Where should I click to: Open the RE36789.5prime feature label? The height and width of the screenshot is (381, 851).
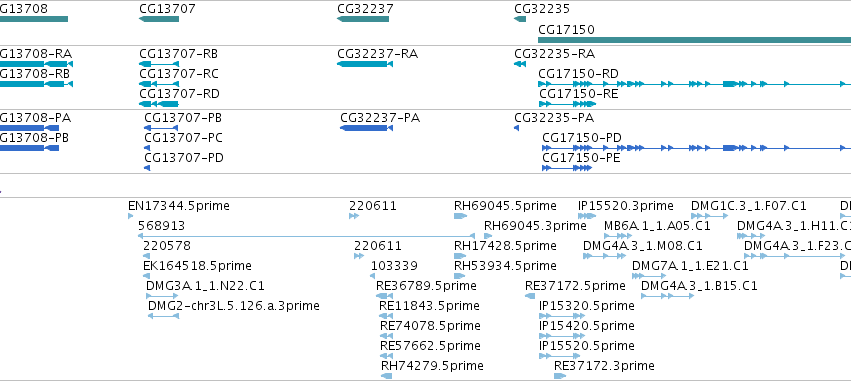pos(426,285)
